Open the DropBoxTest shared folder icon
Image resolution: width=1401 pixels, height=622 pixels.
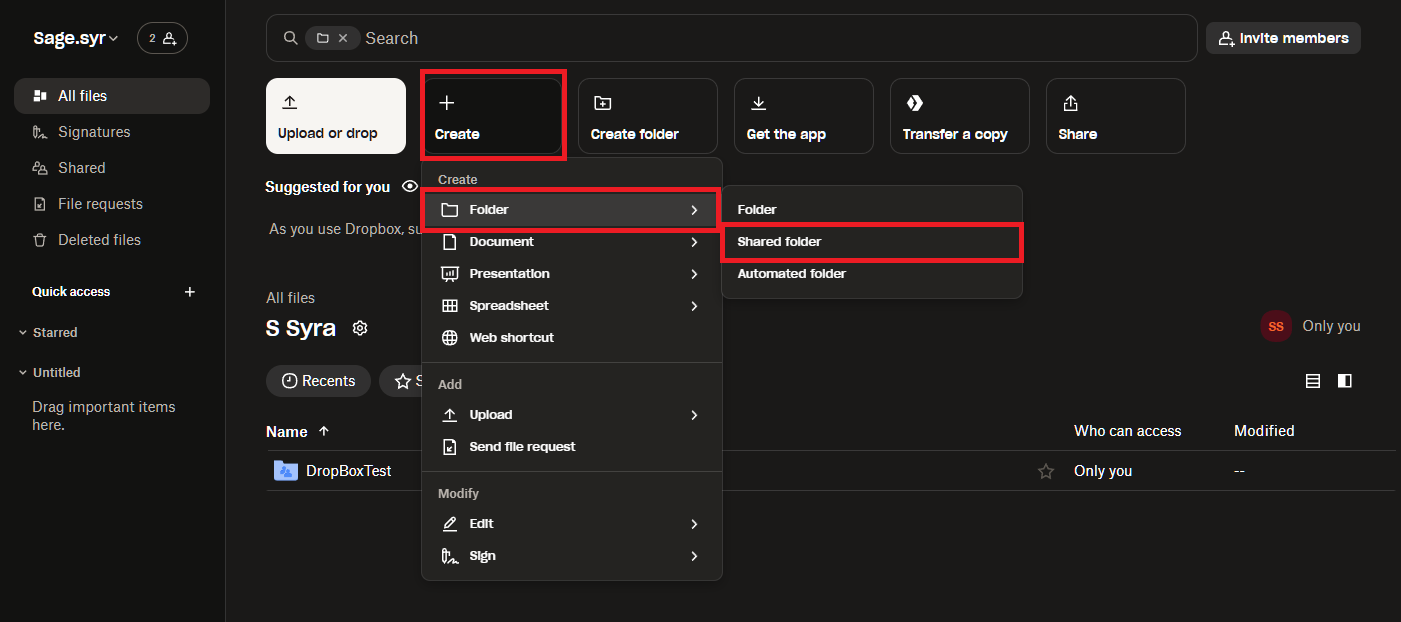[x=286, y=471]
